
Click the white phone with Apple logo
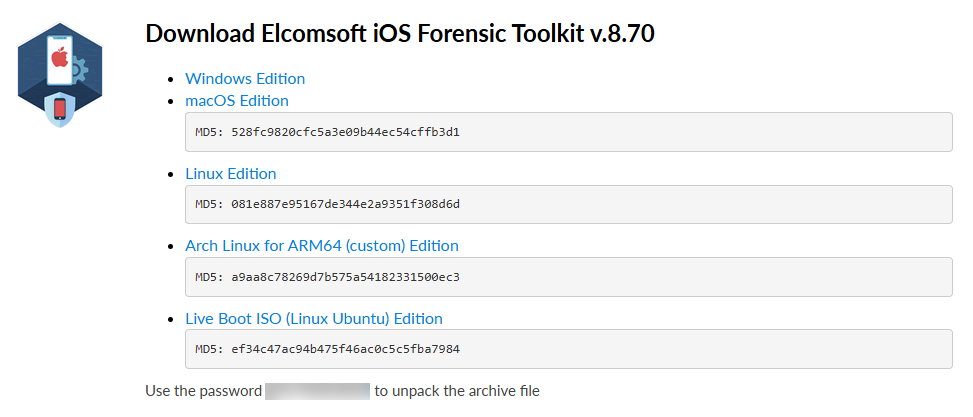coord(59,59)
